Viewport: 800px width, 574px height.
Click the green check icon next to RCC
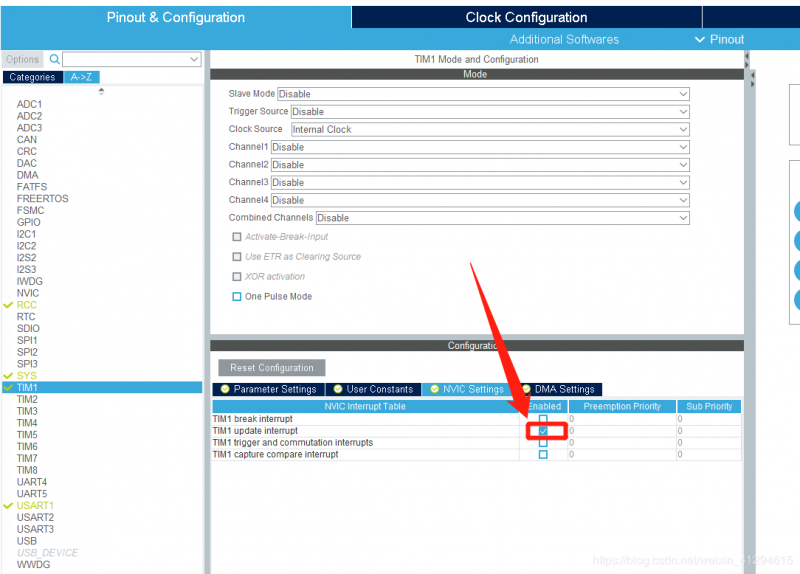8,305
